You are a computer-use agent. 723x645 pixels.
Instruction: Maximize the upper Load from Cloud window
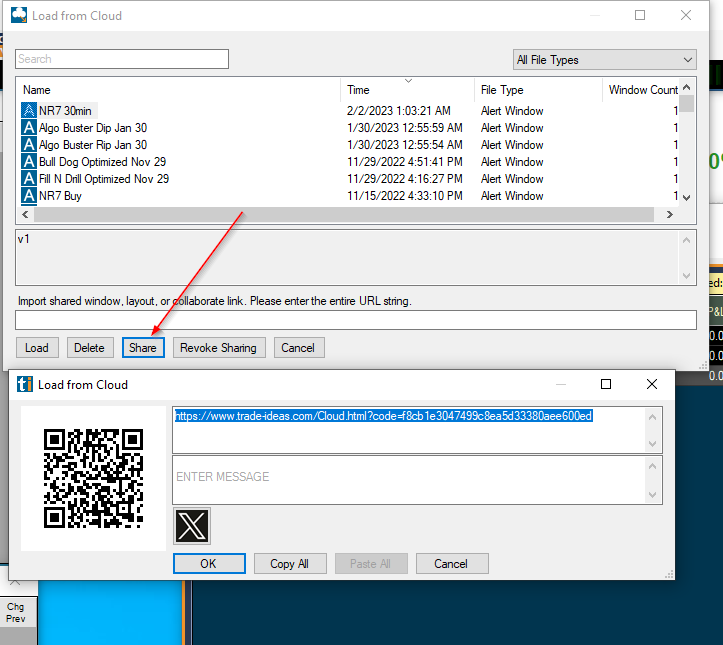[640, 15]
